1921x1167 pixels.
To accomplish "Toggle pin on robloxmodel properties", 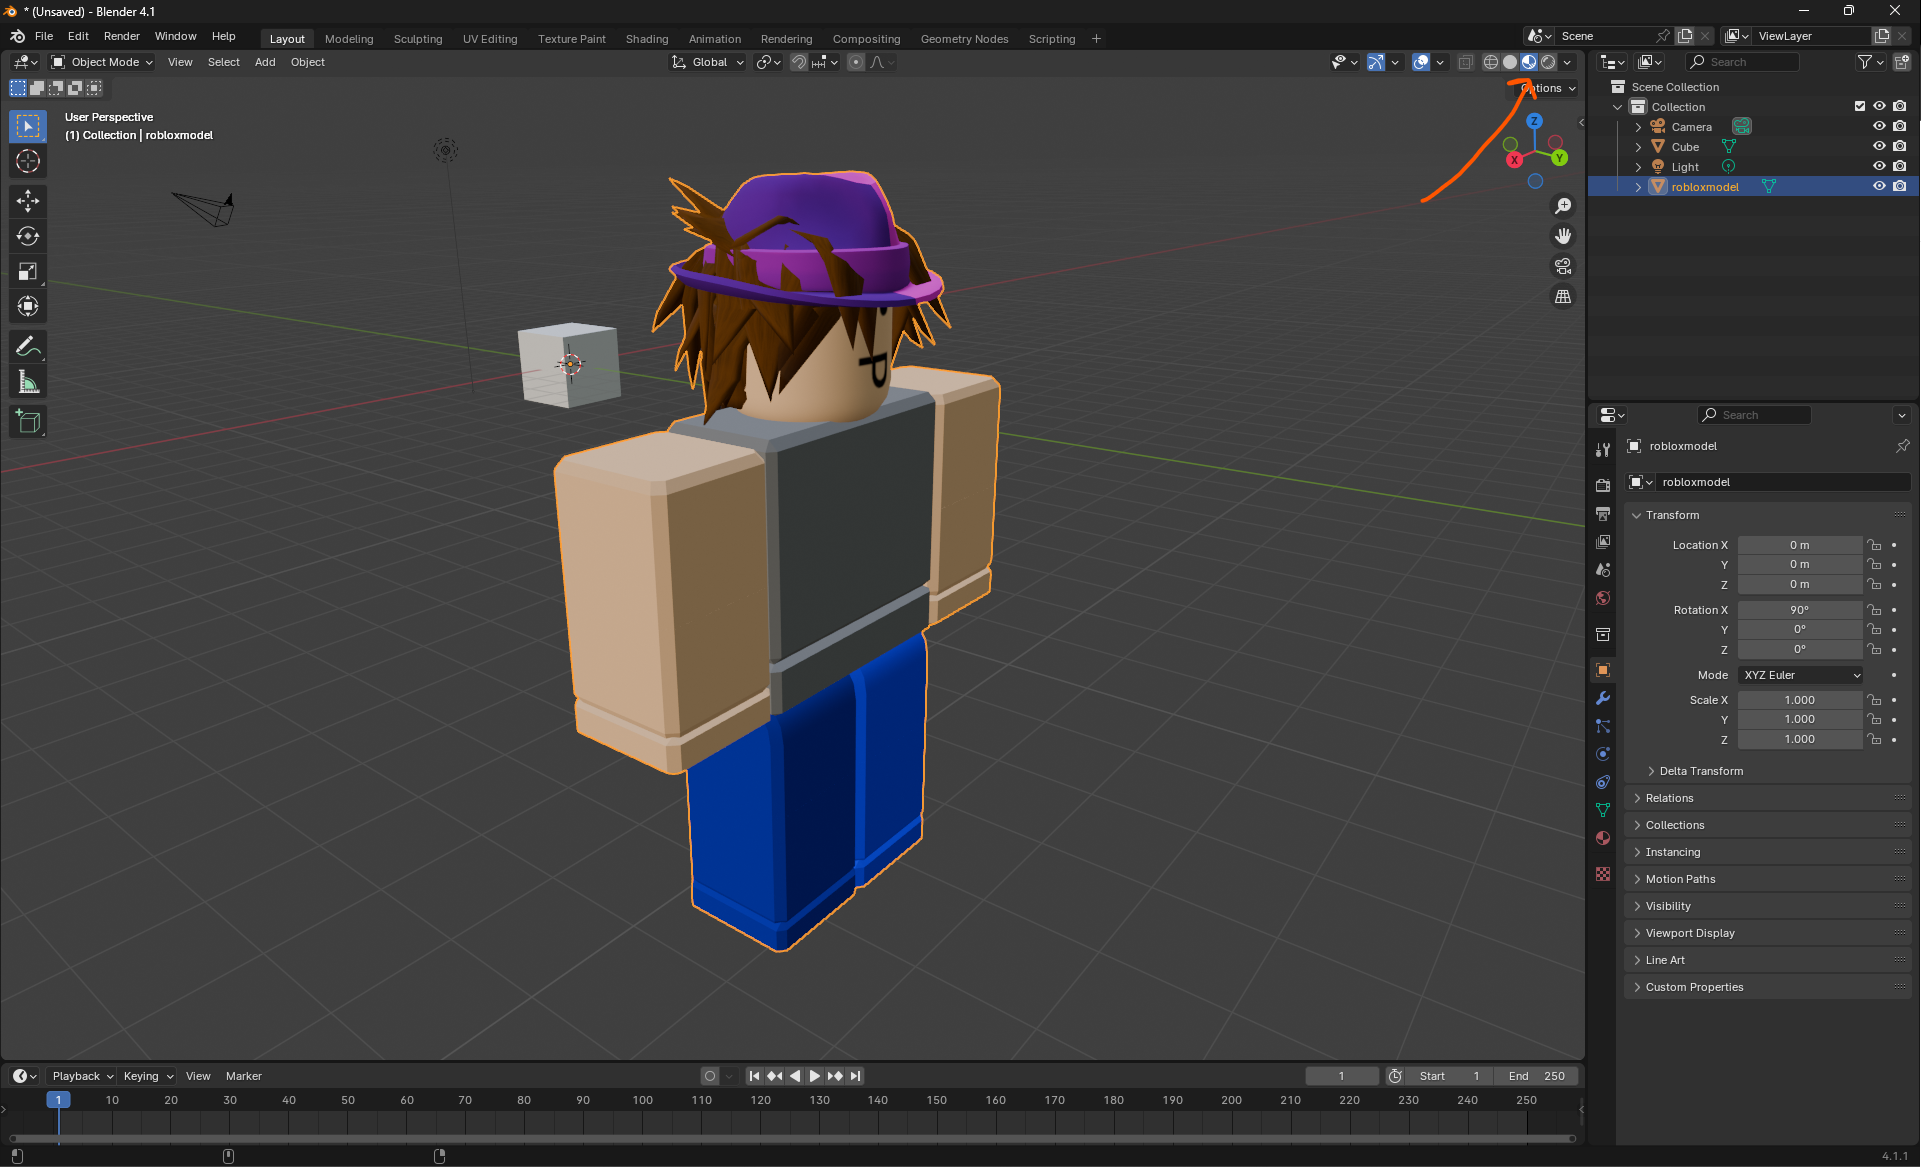I will pos(1902,446).
